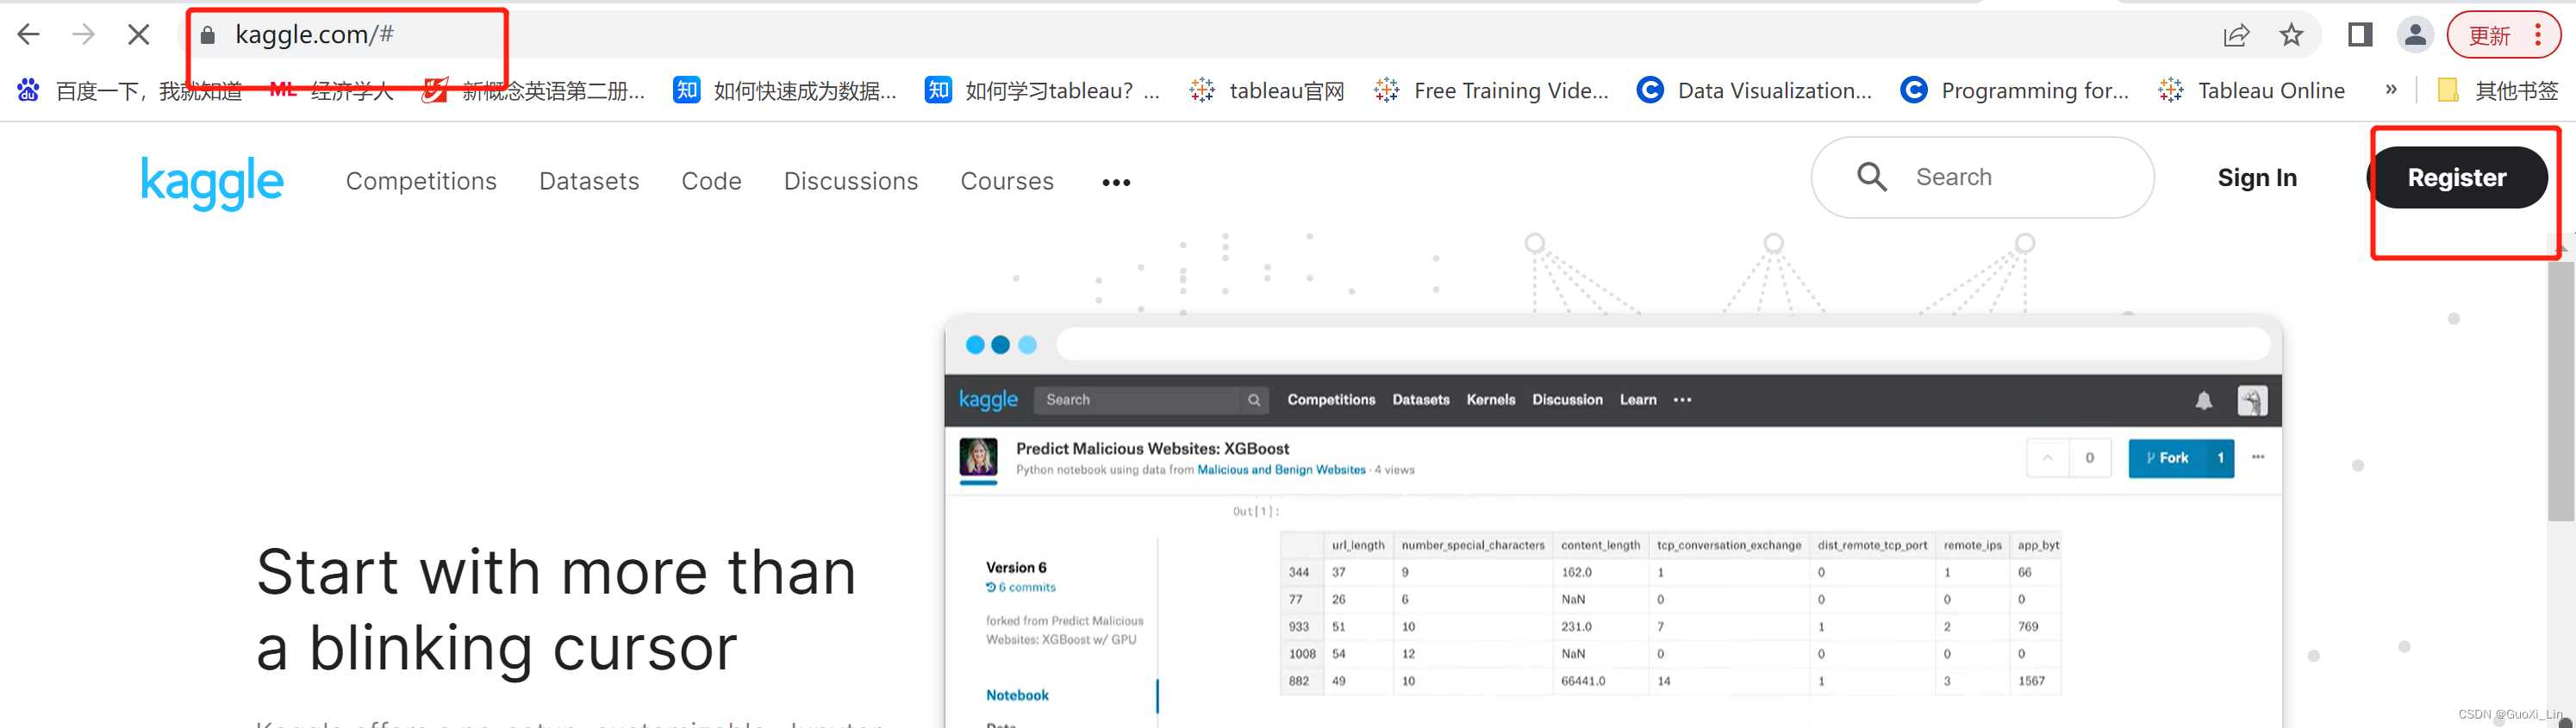Click the Register button
The image size is (2576, 728).
[2457, 178]
